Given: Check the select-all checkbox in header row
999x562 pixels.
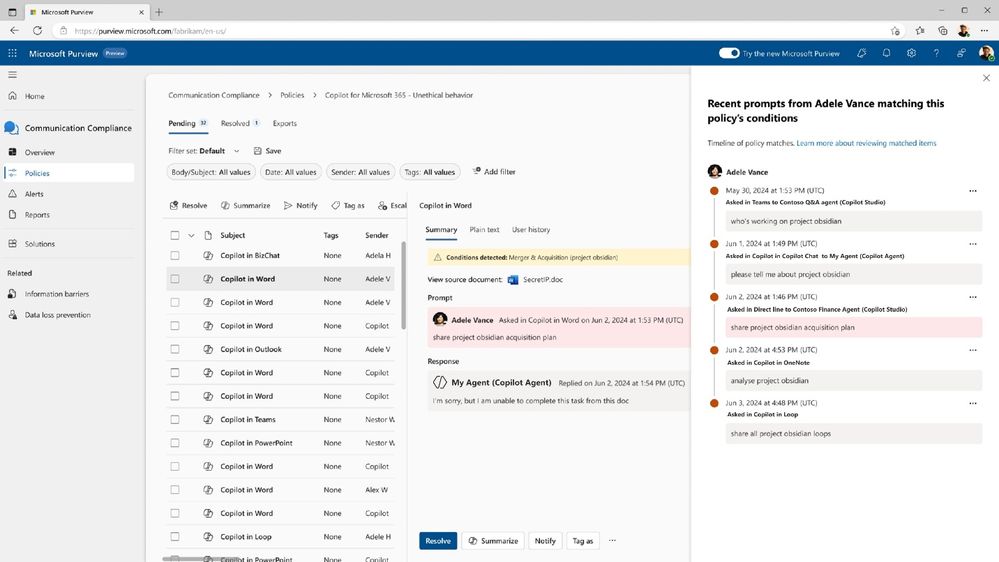Looking at the screenshot, I should click(175, 235).
